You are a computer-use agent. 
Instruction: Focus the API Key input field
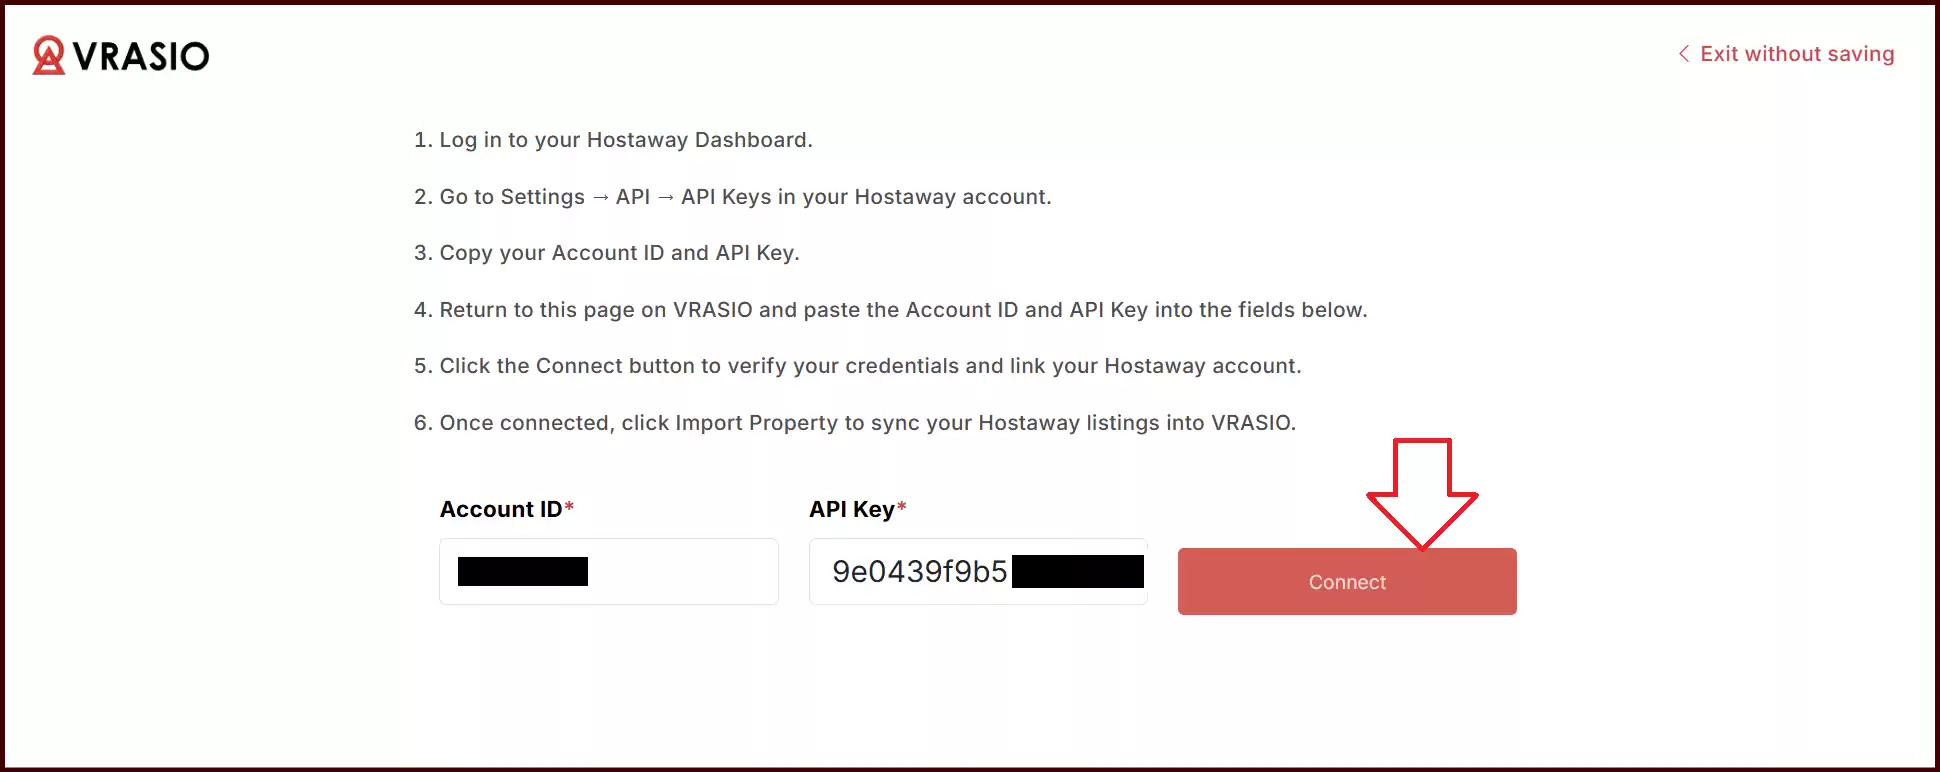[x=978, y=571]
